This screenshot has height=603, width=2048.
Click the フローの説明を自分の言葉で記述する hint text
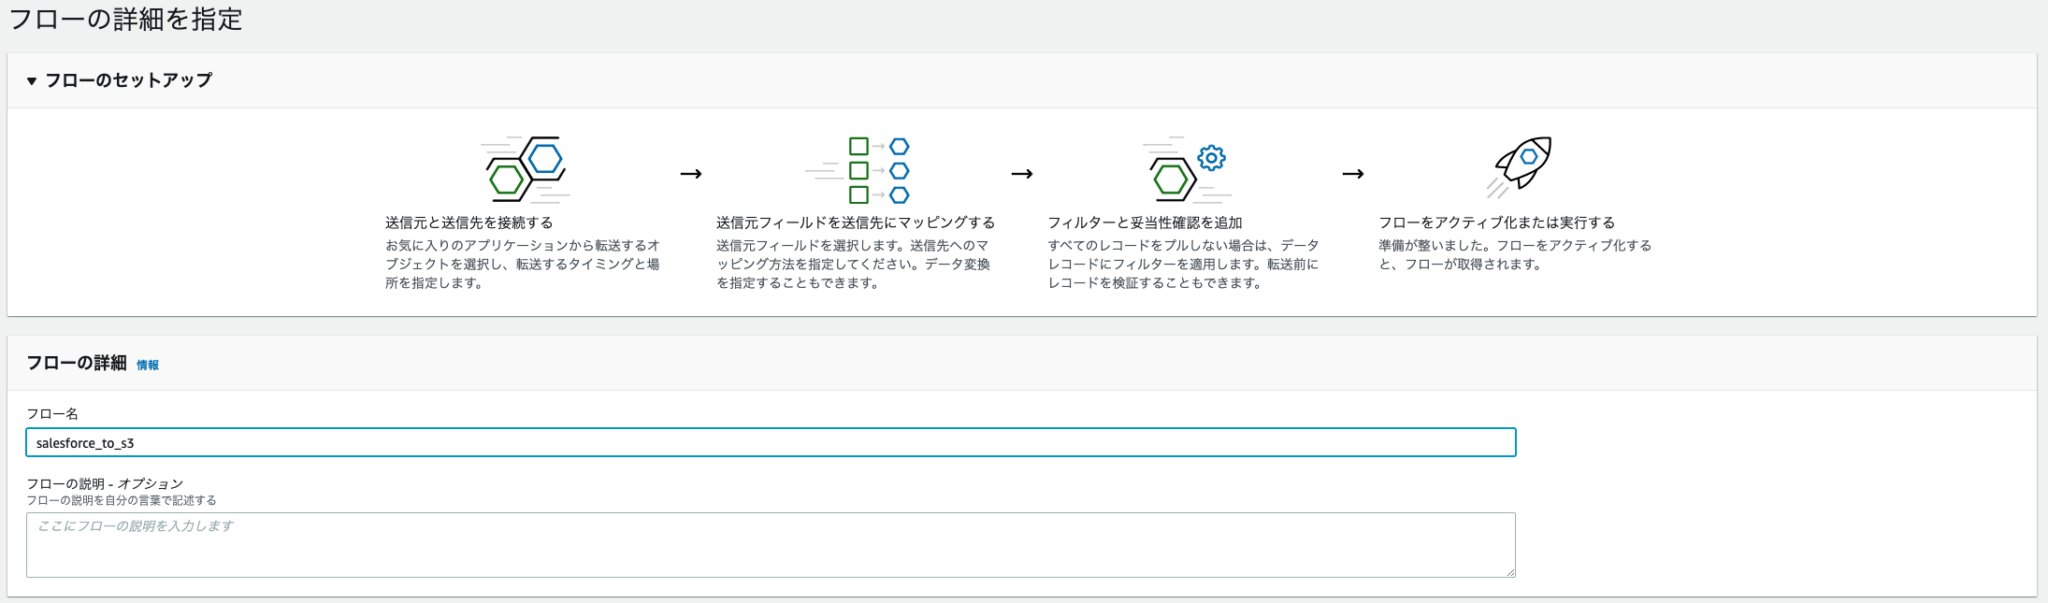click(x=121, y=500)
